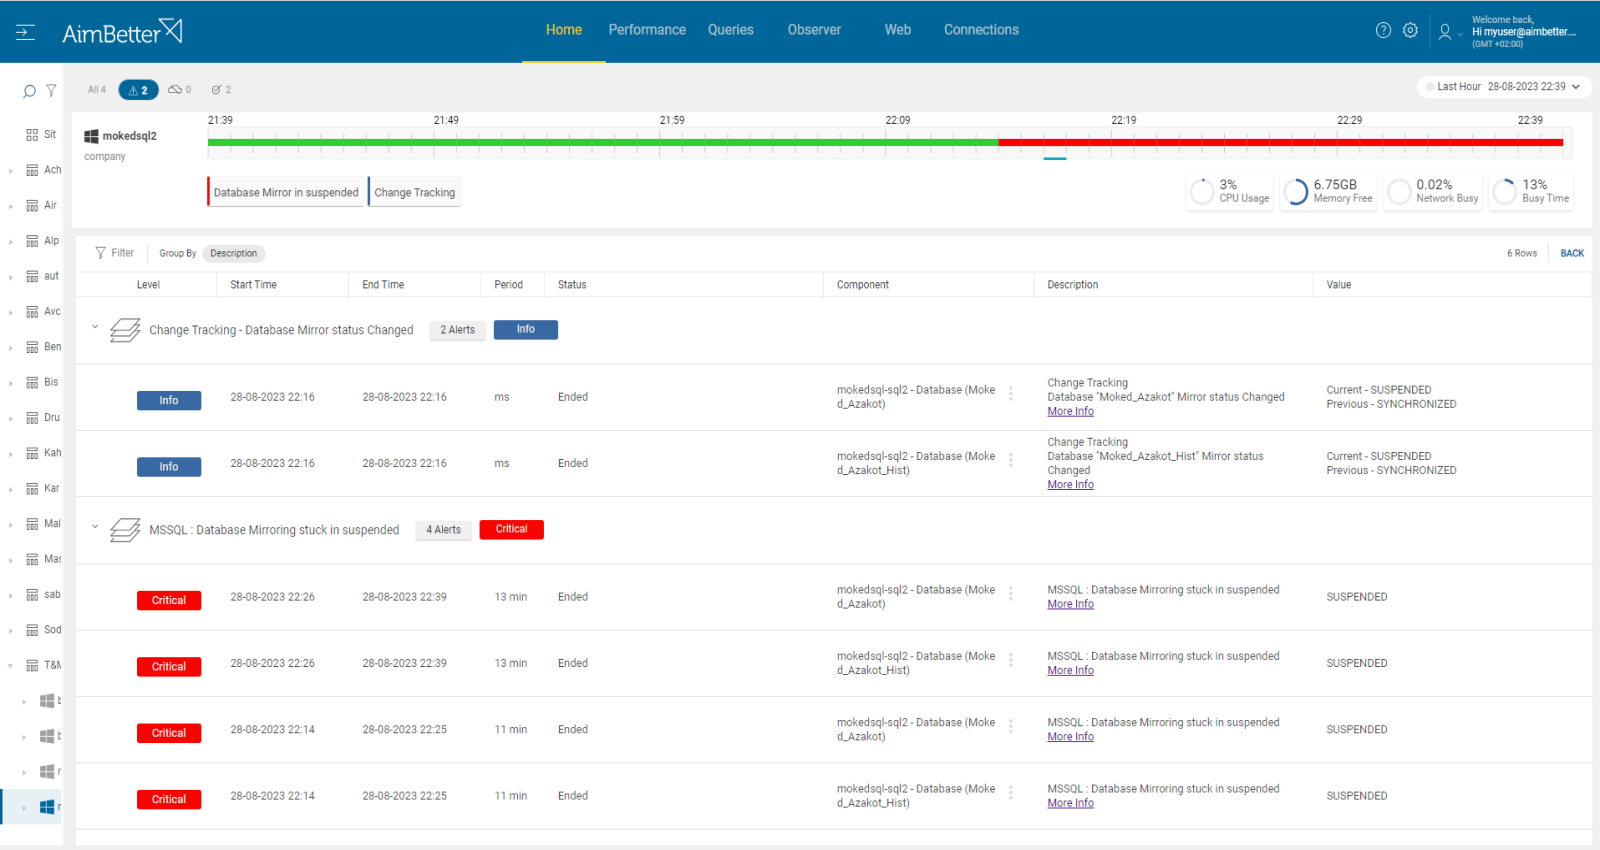Image resolution: width=1600 pixels, height=850 pixels.
Task: Select the sab company icon in the sidebar
Action: 32,595
